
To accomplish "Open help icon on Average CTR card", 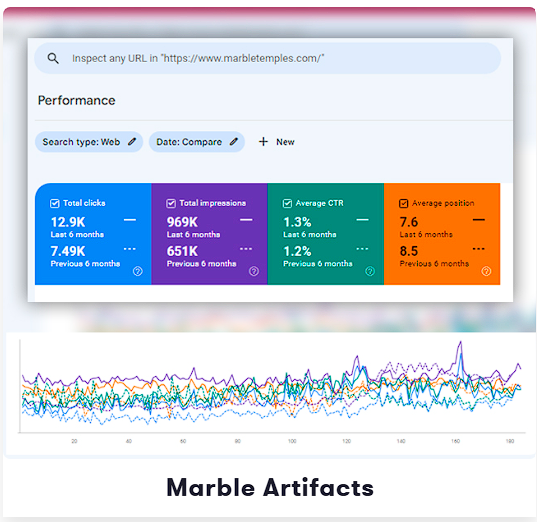I will pyautogui.click(x=370, y=271).
